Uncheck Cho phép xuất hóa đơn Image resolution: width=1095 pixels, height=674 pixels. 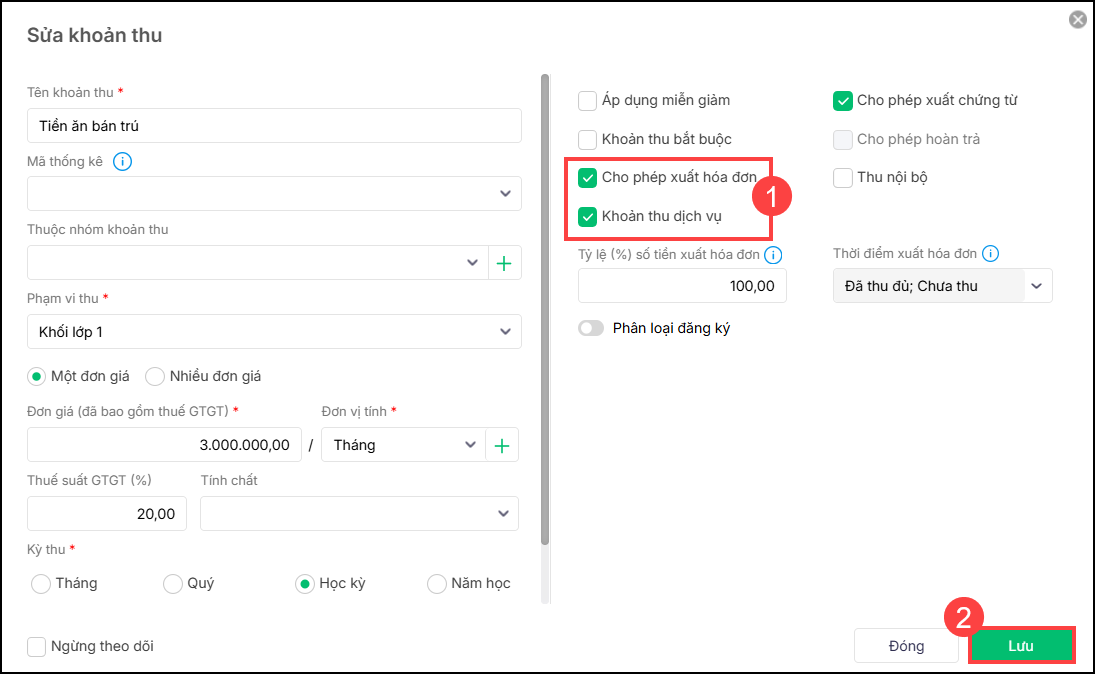point(588,178)
